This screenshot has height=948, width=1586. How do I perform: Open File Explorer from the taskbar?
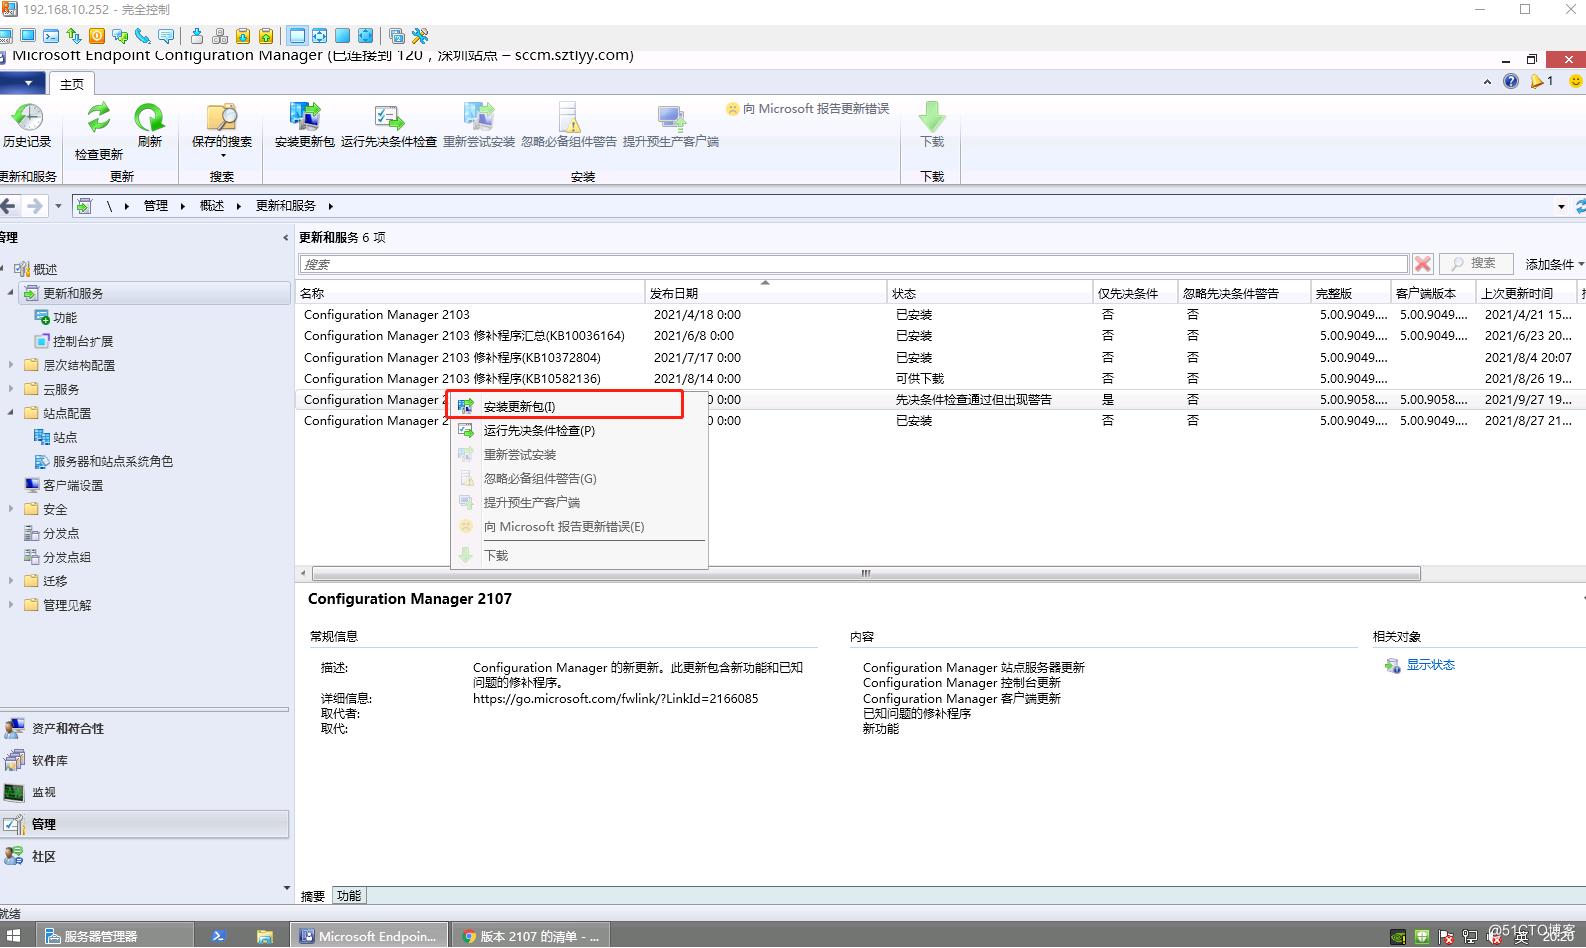click(x=265, y=936)
